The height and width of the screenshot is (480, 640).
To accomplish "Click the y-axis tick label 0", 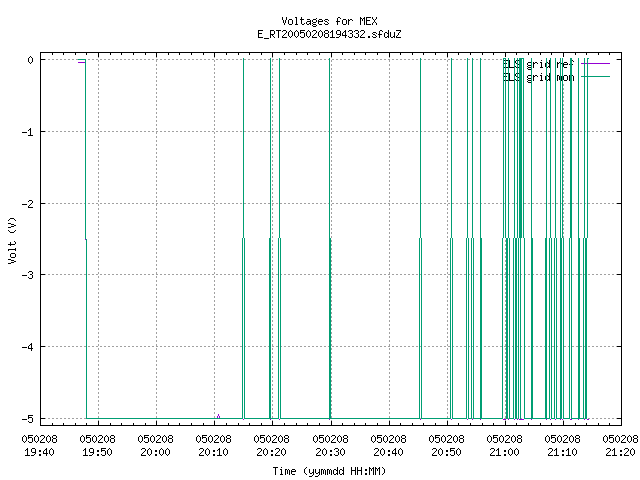I will tap(31, 60).
